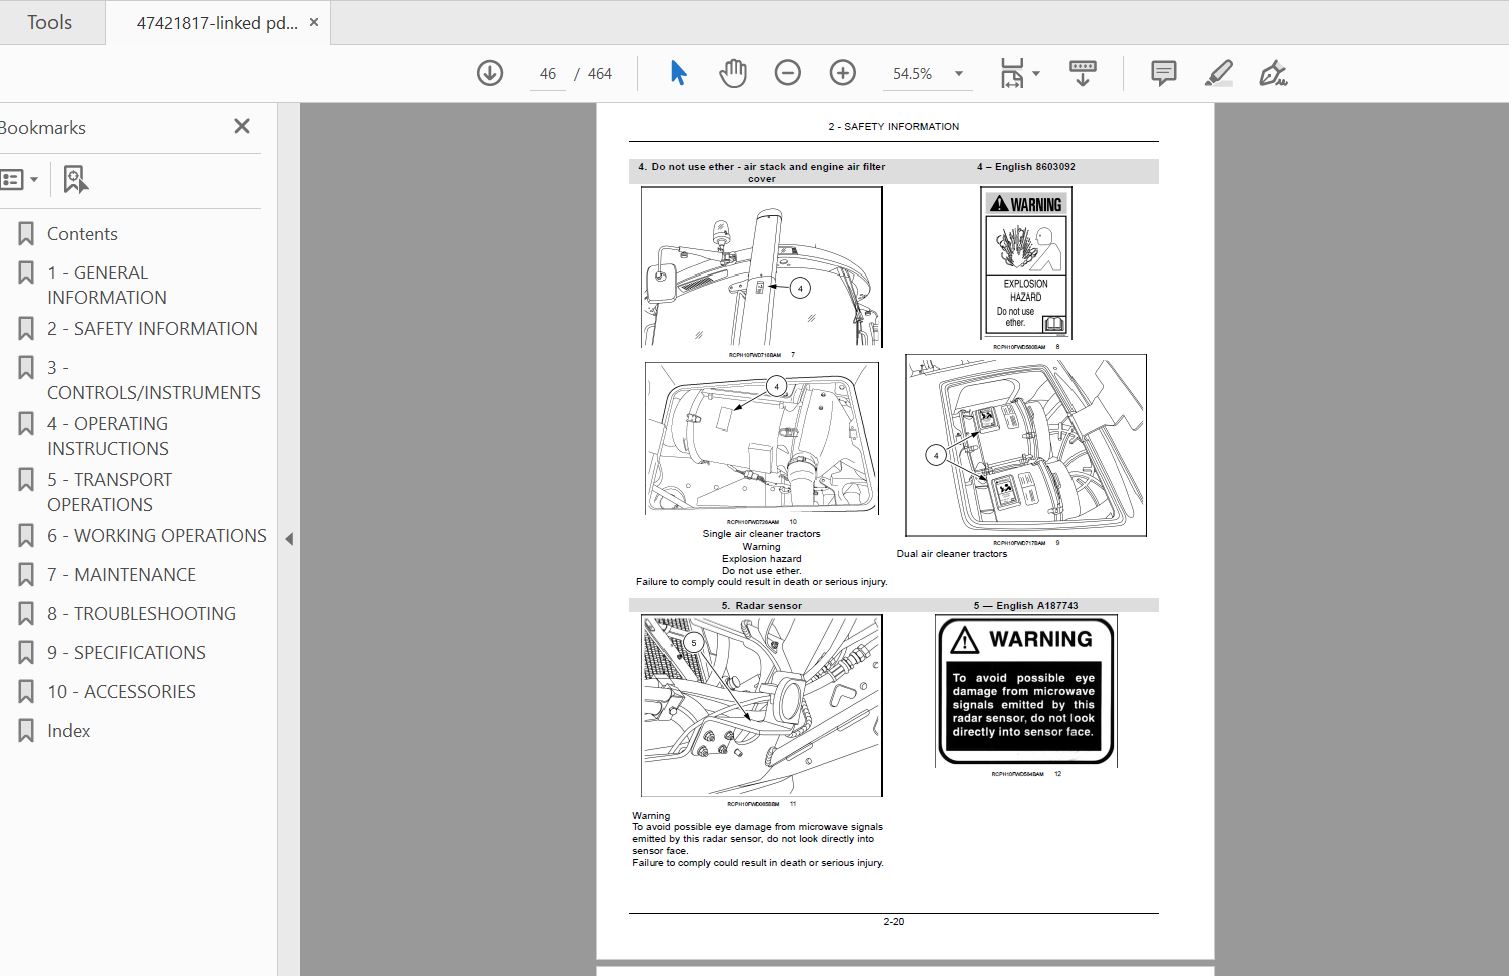The height and width of the screenshot is (976, 1509).
Task: Click the total page count 464
Action: click(600, 74)
